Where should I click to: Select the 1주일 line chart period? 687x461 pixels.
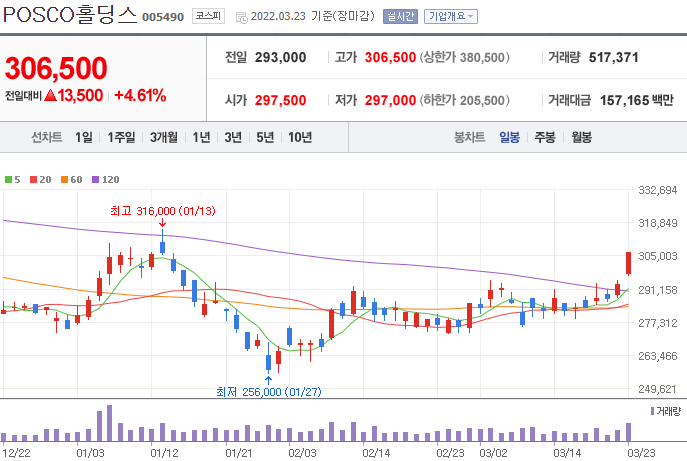pyautogui.click(x=121, y=138)
